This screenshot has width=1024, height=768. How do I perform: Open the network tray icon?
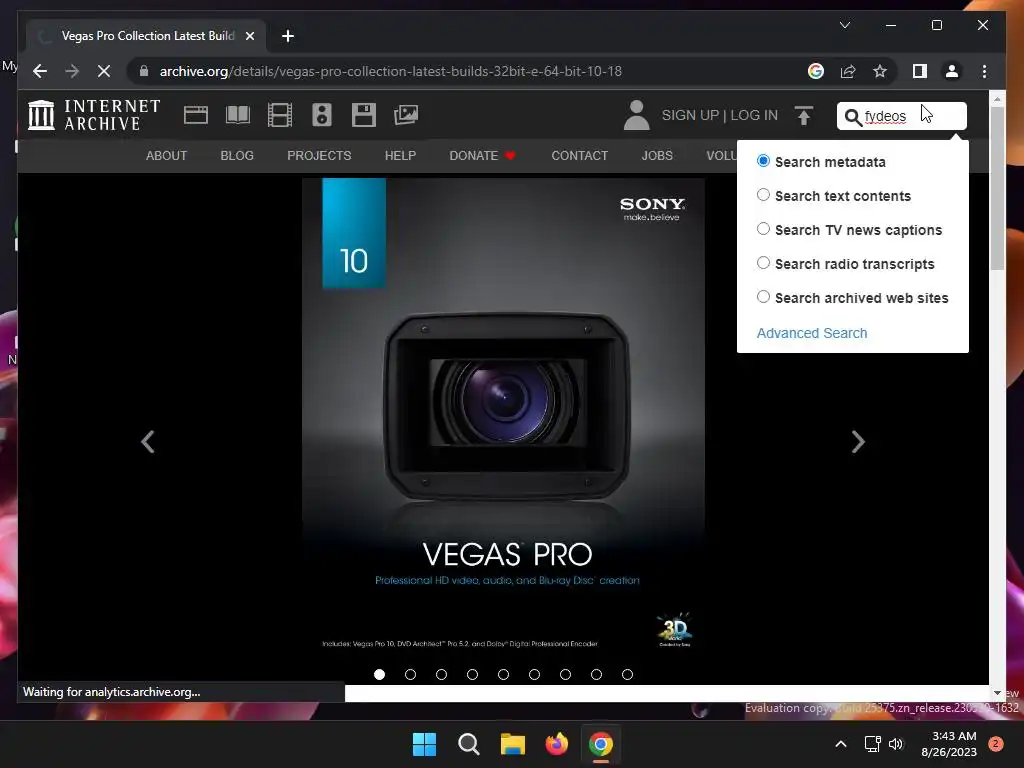(872, 744)
